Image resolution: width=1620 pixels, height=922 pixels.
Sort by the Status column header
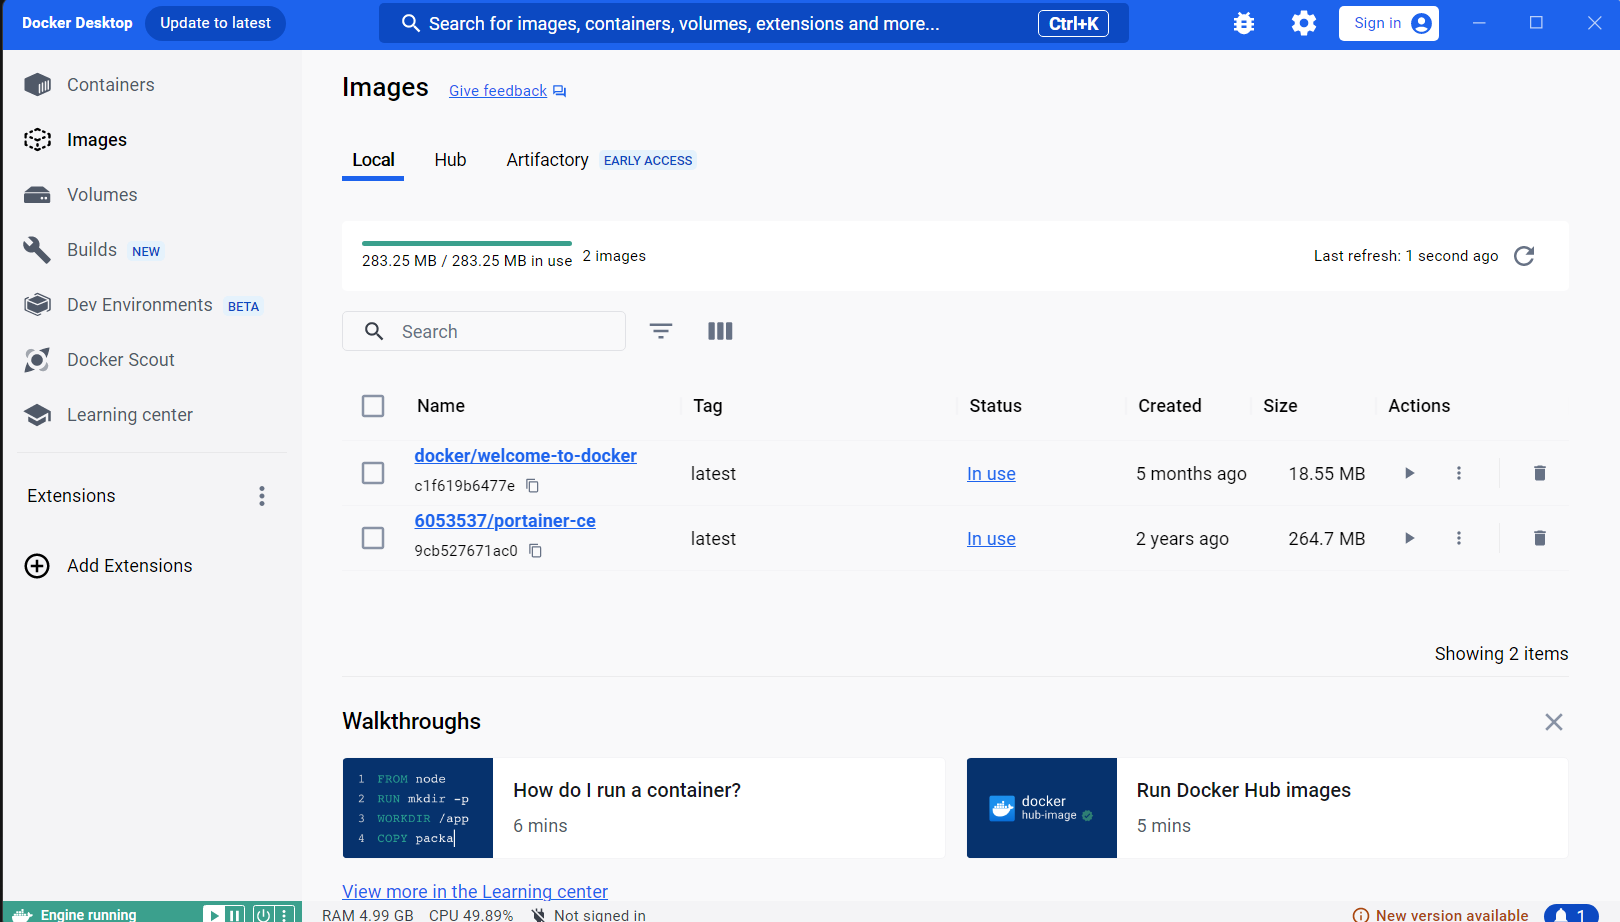pyautogui.click(x=995, y=406)
